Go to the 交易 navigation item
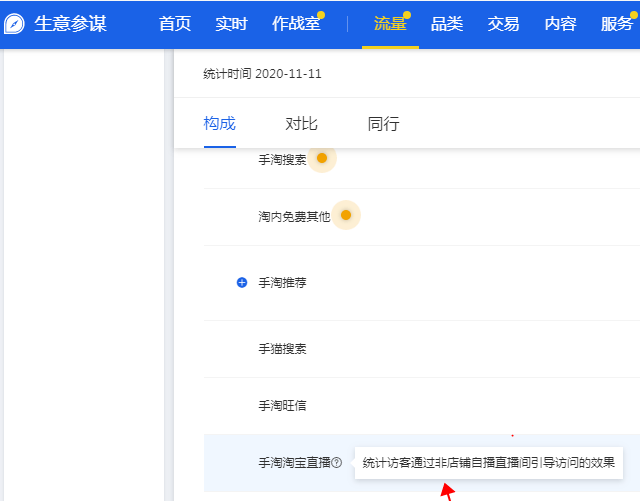Screen dimensions: 640x501 click(x=503, y=24)
